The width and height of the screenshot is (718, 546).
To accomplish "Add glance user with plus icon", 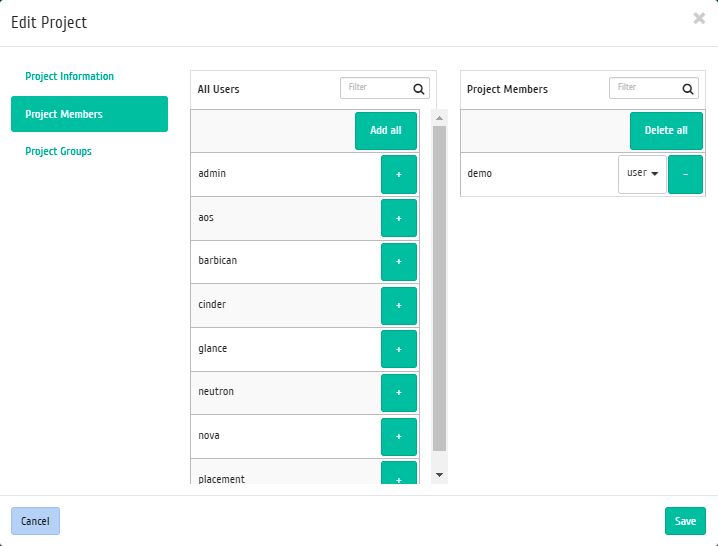I will [x=399, y=349].
